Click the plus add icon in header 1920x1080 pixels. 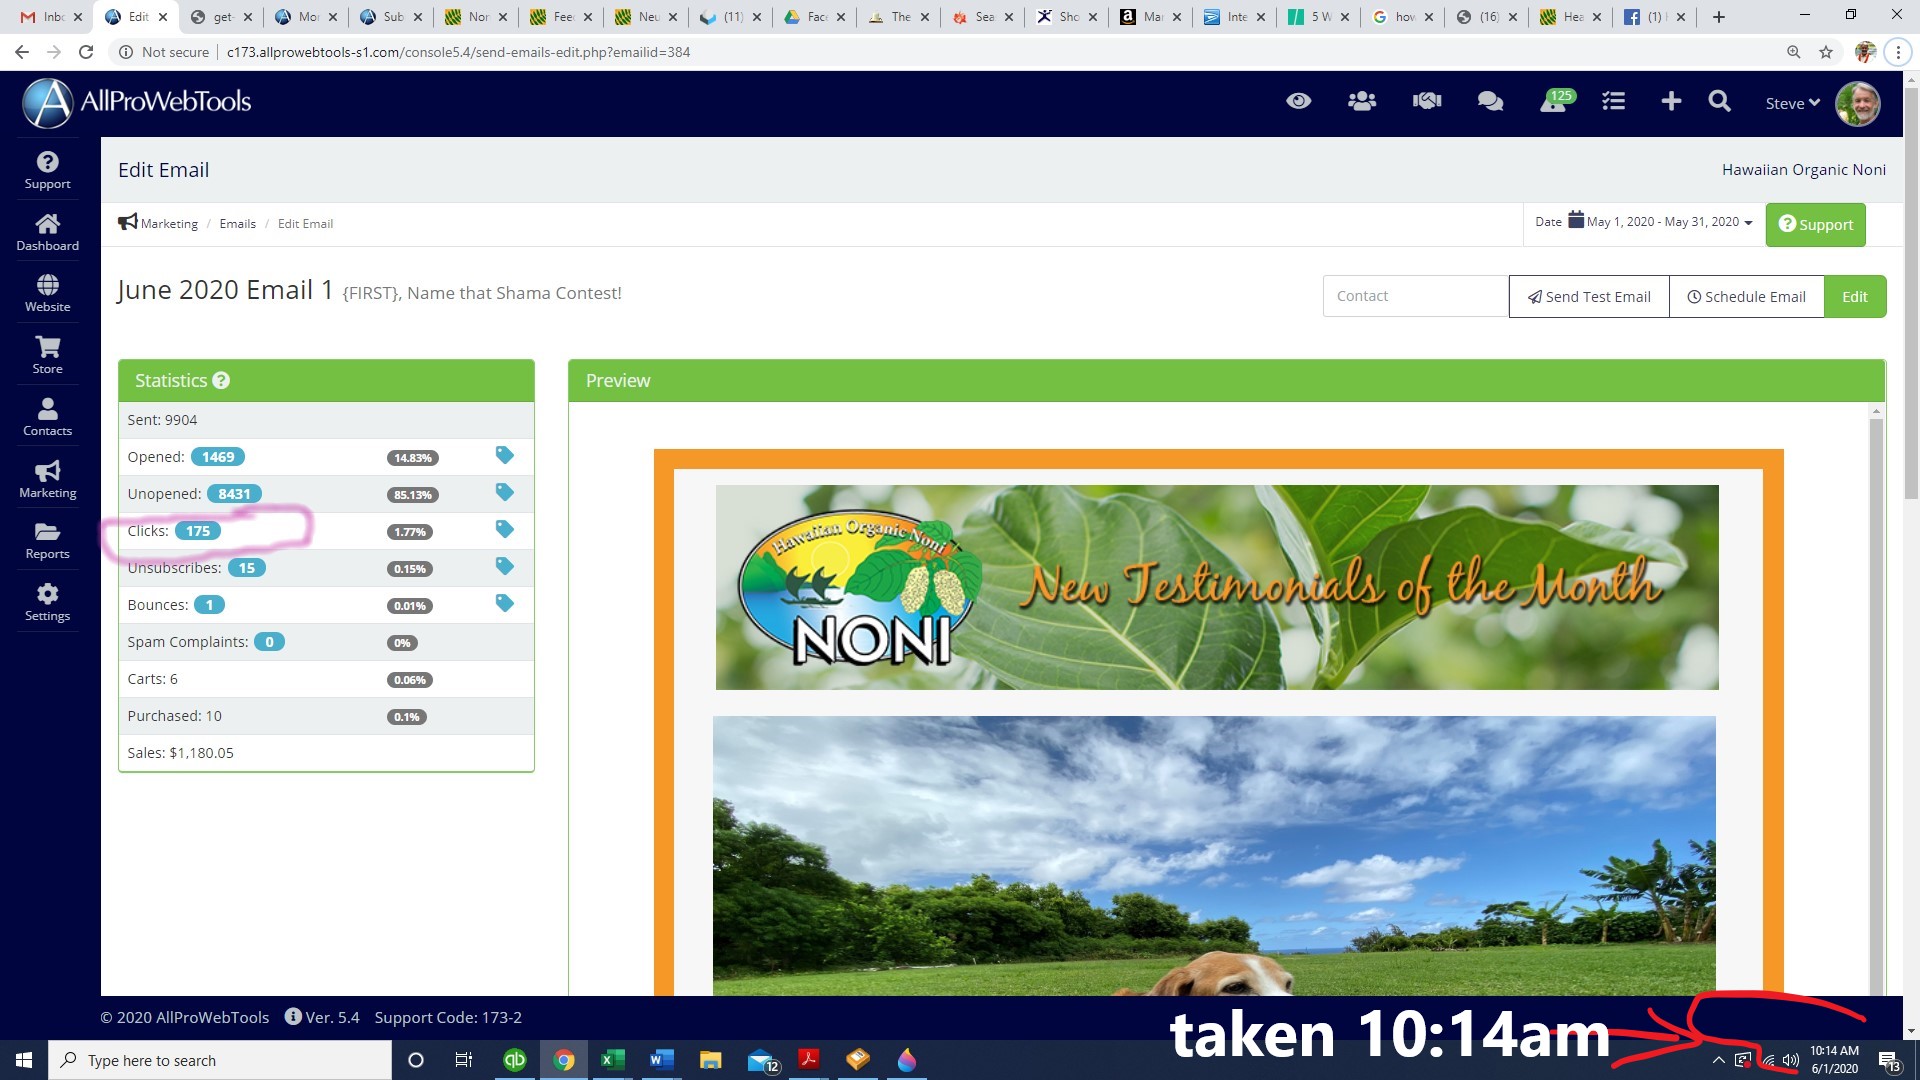[x=1671, y=101]
